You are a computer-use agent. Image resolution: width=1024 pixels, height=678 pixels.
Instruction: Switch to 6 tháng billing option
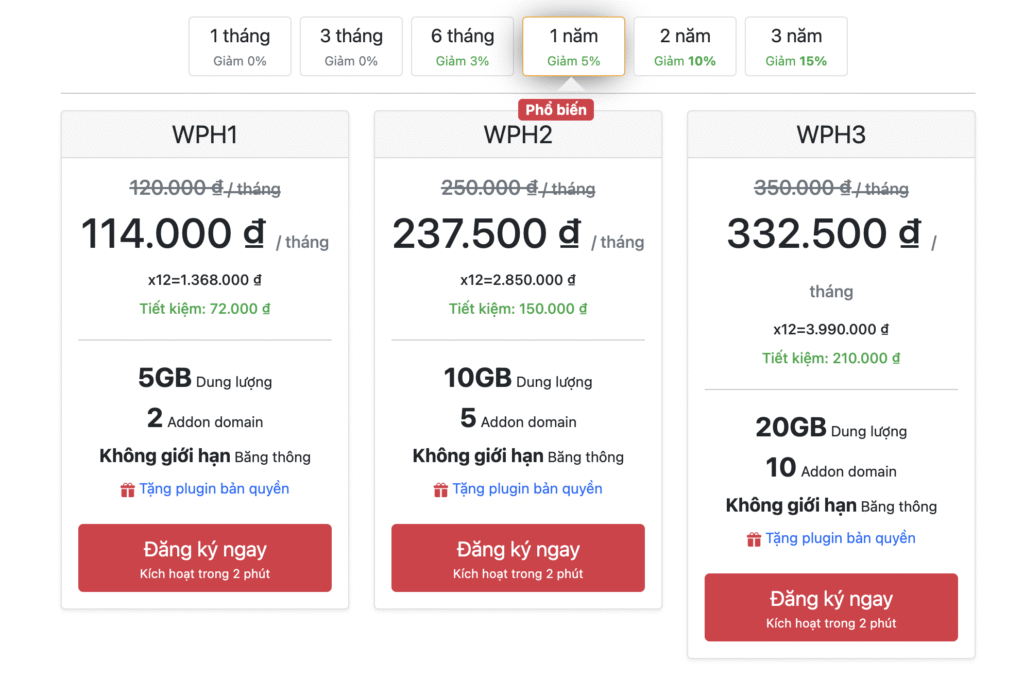pos(462,47)
